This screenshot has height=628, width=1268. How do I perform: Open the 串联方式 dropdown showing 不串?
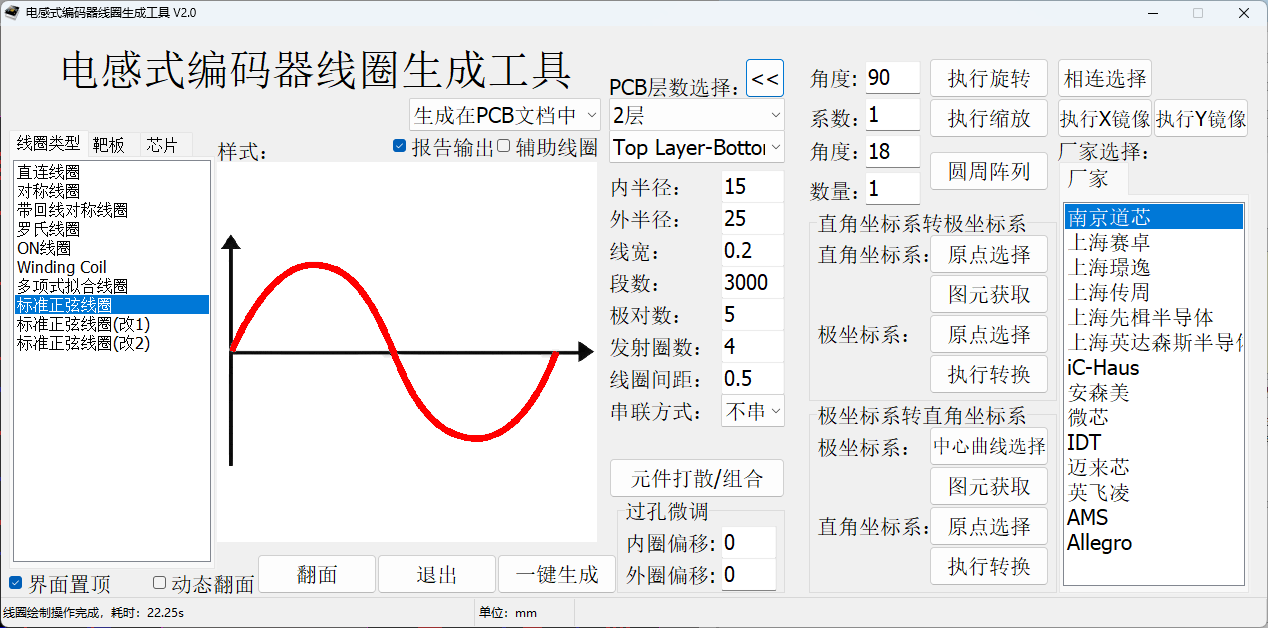[x=752, y=410]
